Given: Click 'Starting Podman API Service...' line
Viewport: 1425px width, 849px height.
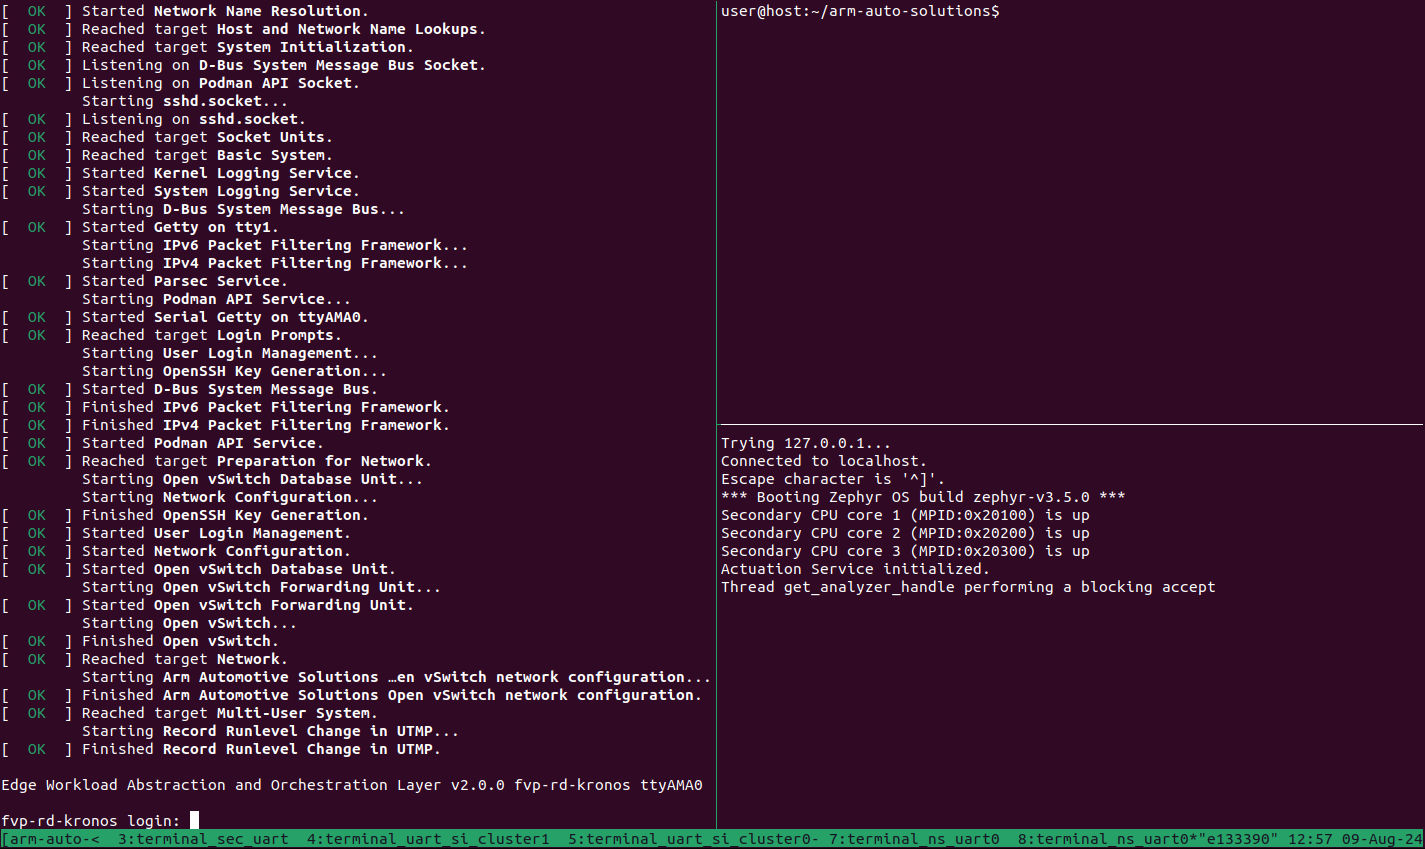Looking at the screenshot, I should [216, 299].
